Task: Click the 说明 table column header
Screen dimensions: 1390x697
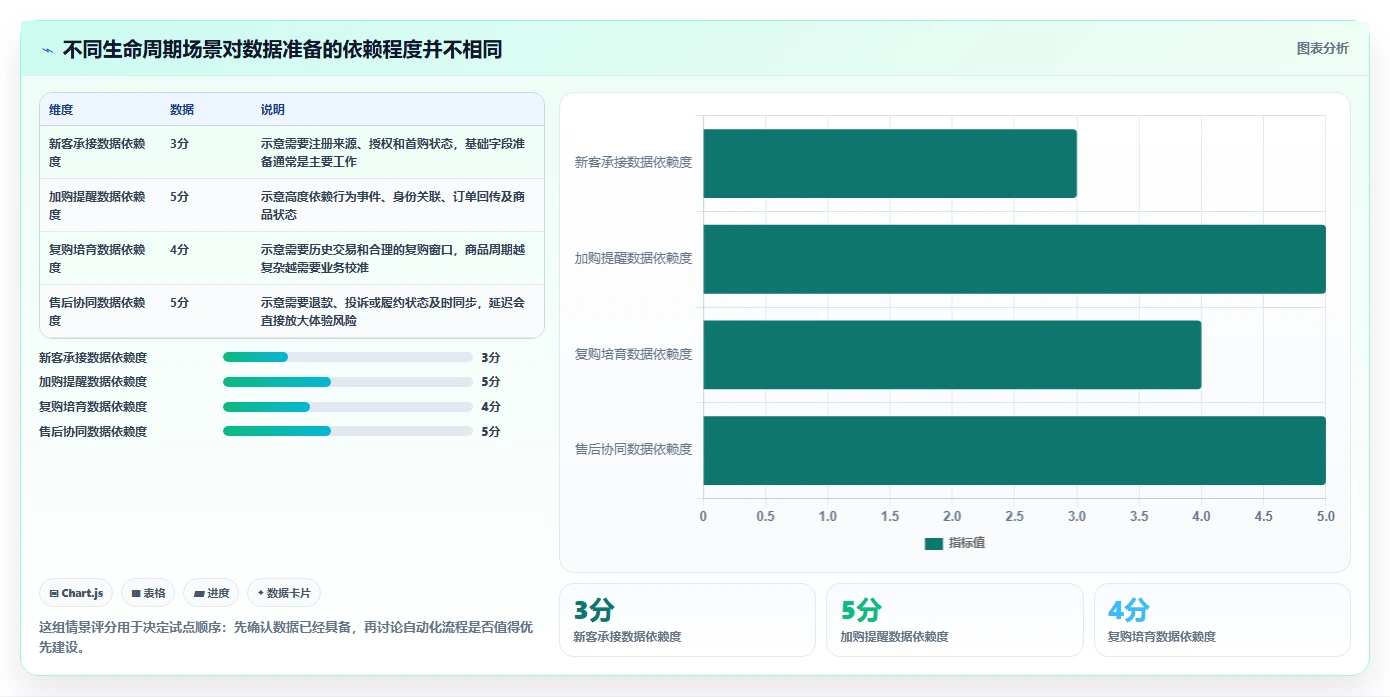Action: point(273,110)
